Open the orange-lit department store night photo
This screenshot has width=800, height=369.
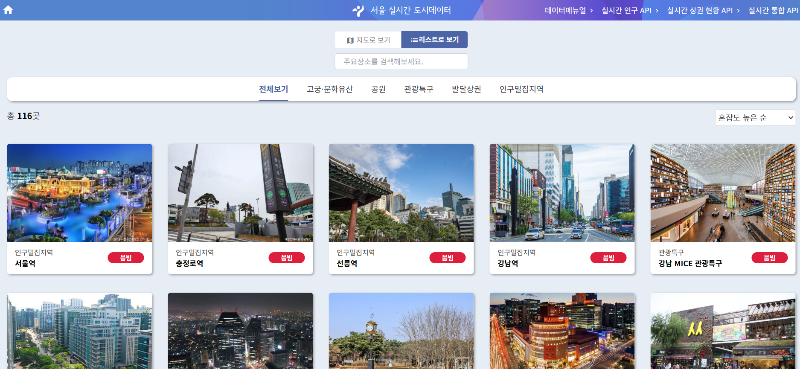(x=562, y=331)
